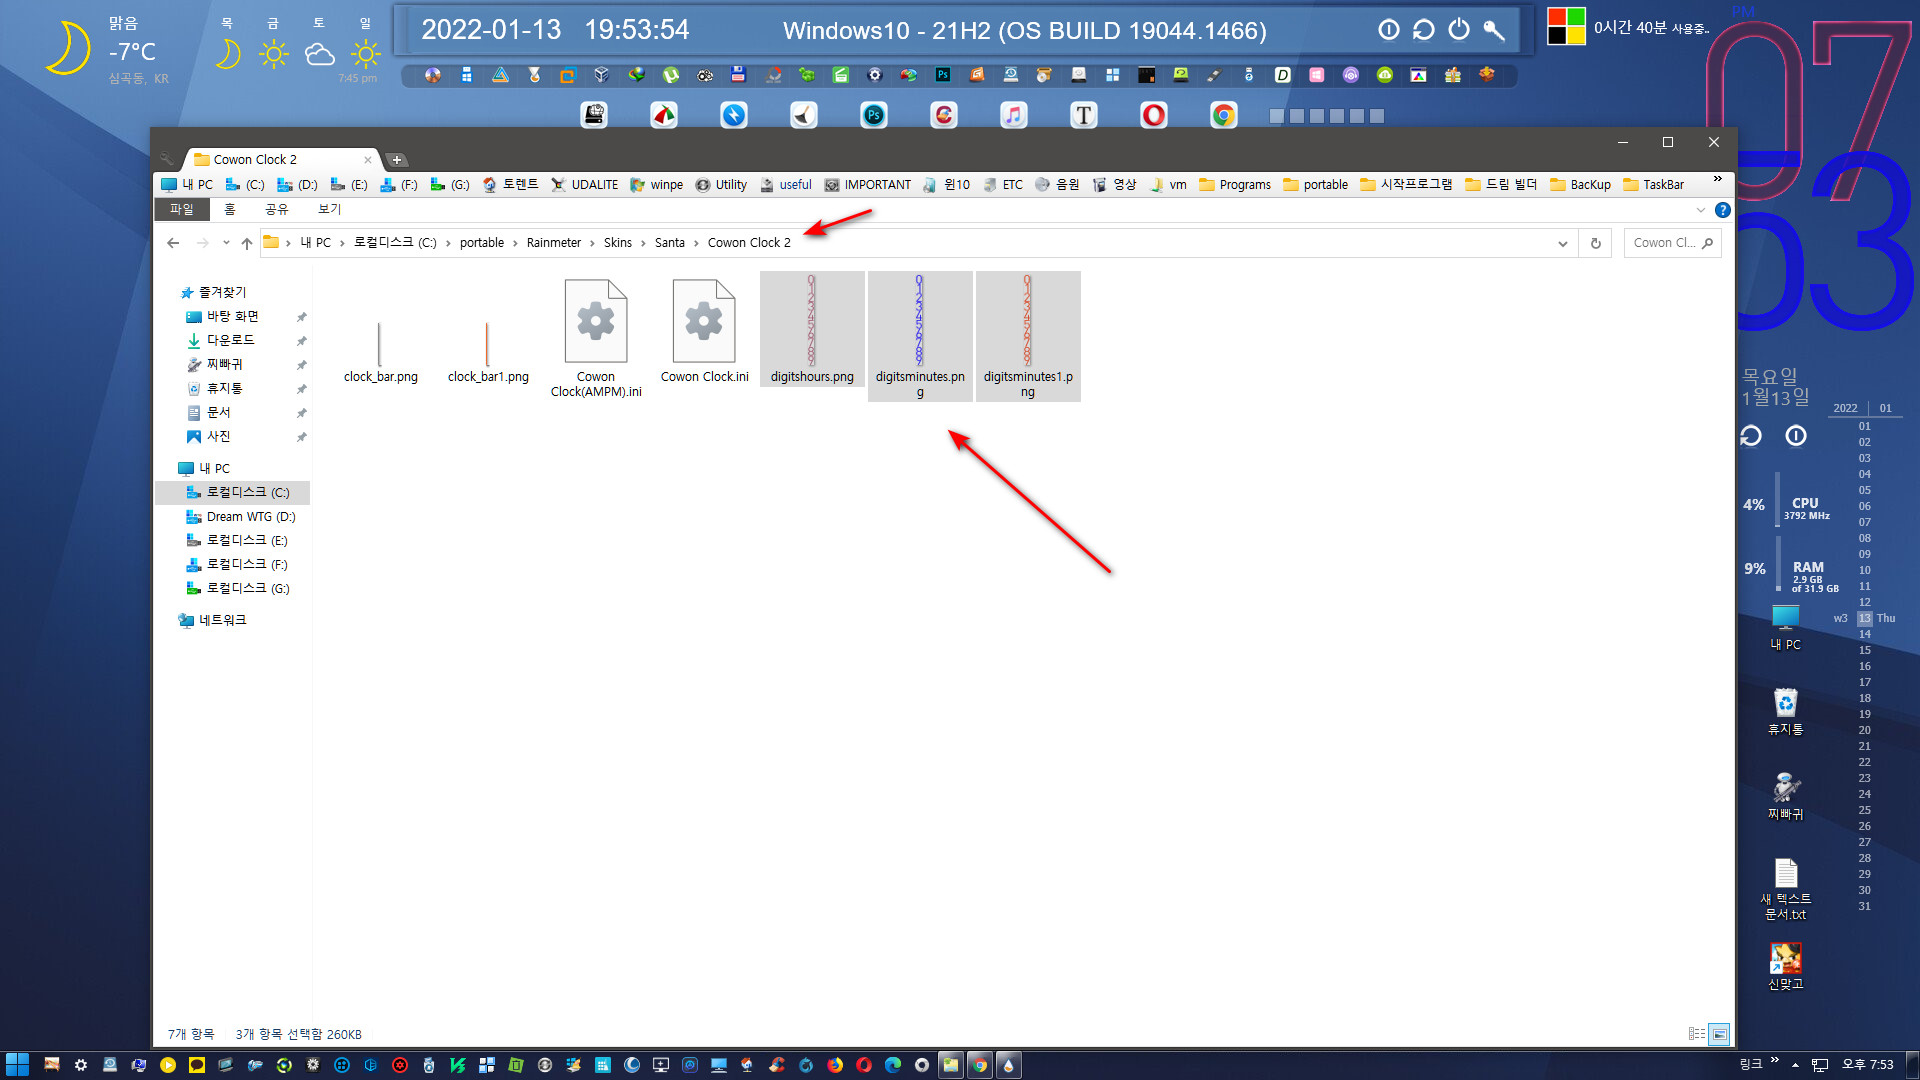Open the iTunes music icon in the dock

pos(1014,116)
